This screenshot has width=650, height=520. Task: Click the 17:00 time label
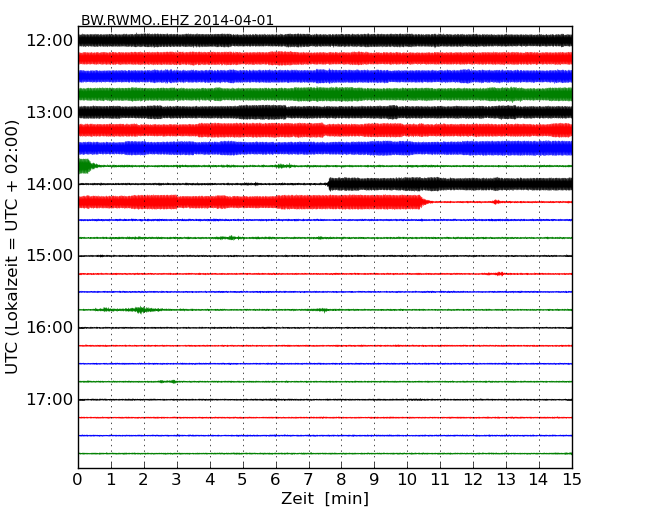[x=50, y=399]
